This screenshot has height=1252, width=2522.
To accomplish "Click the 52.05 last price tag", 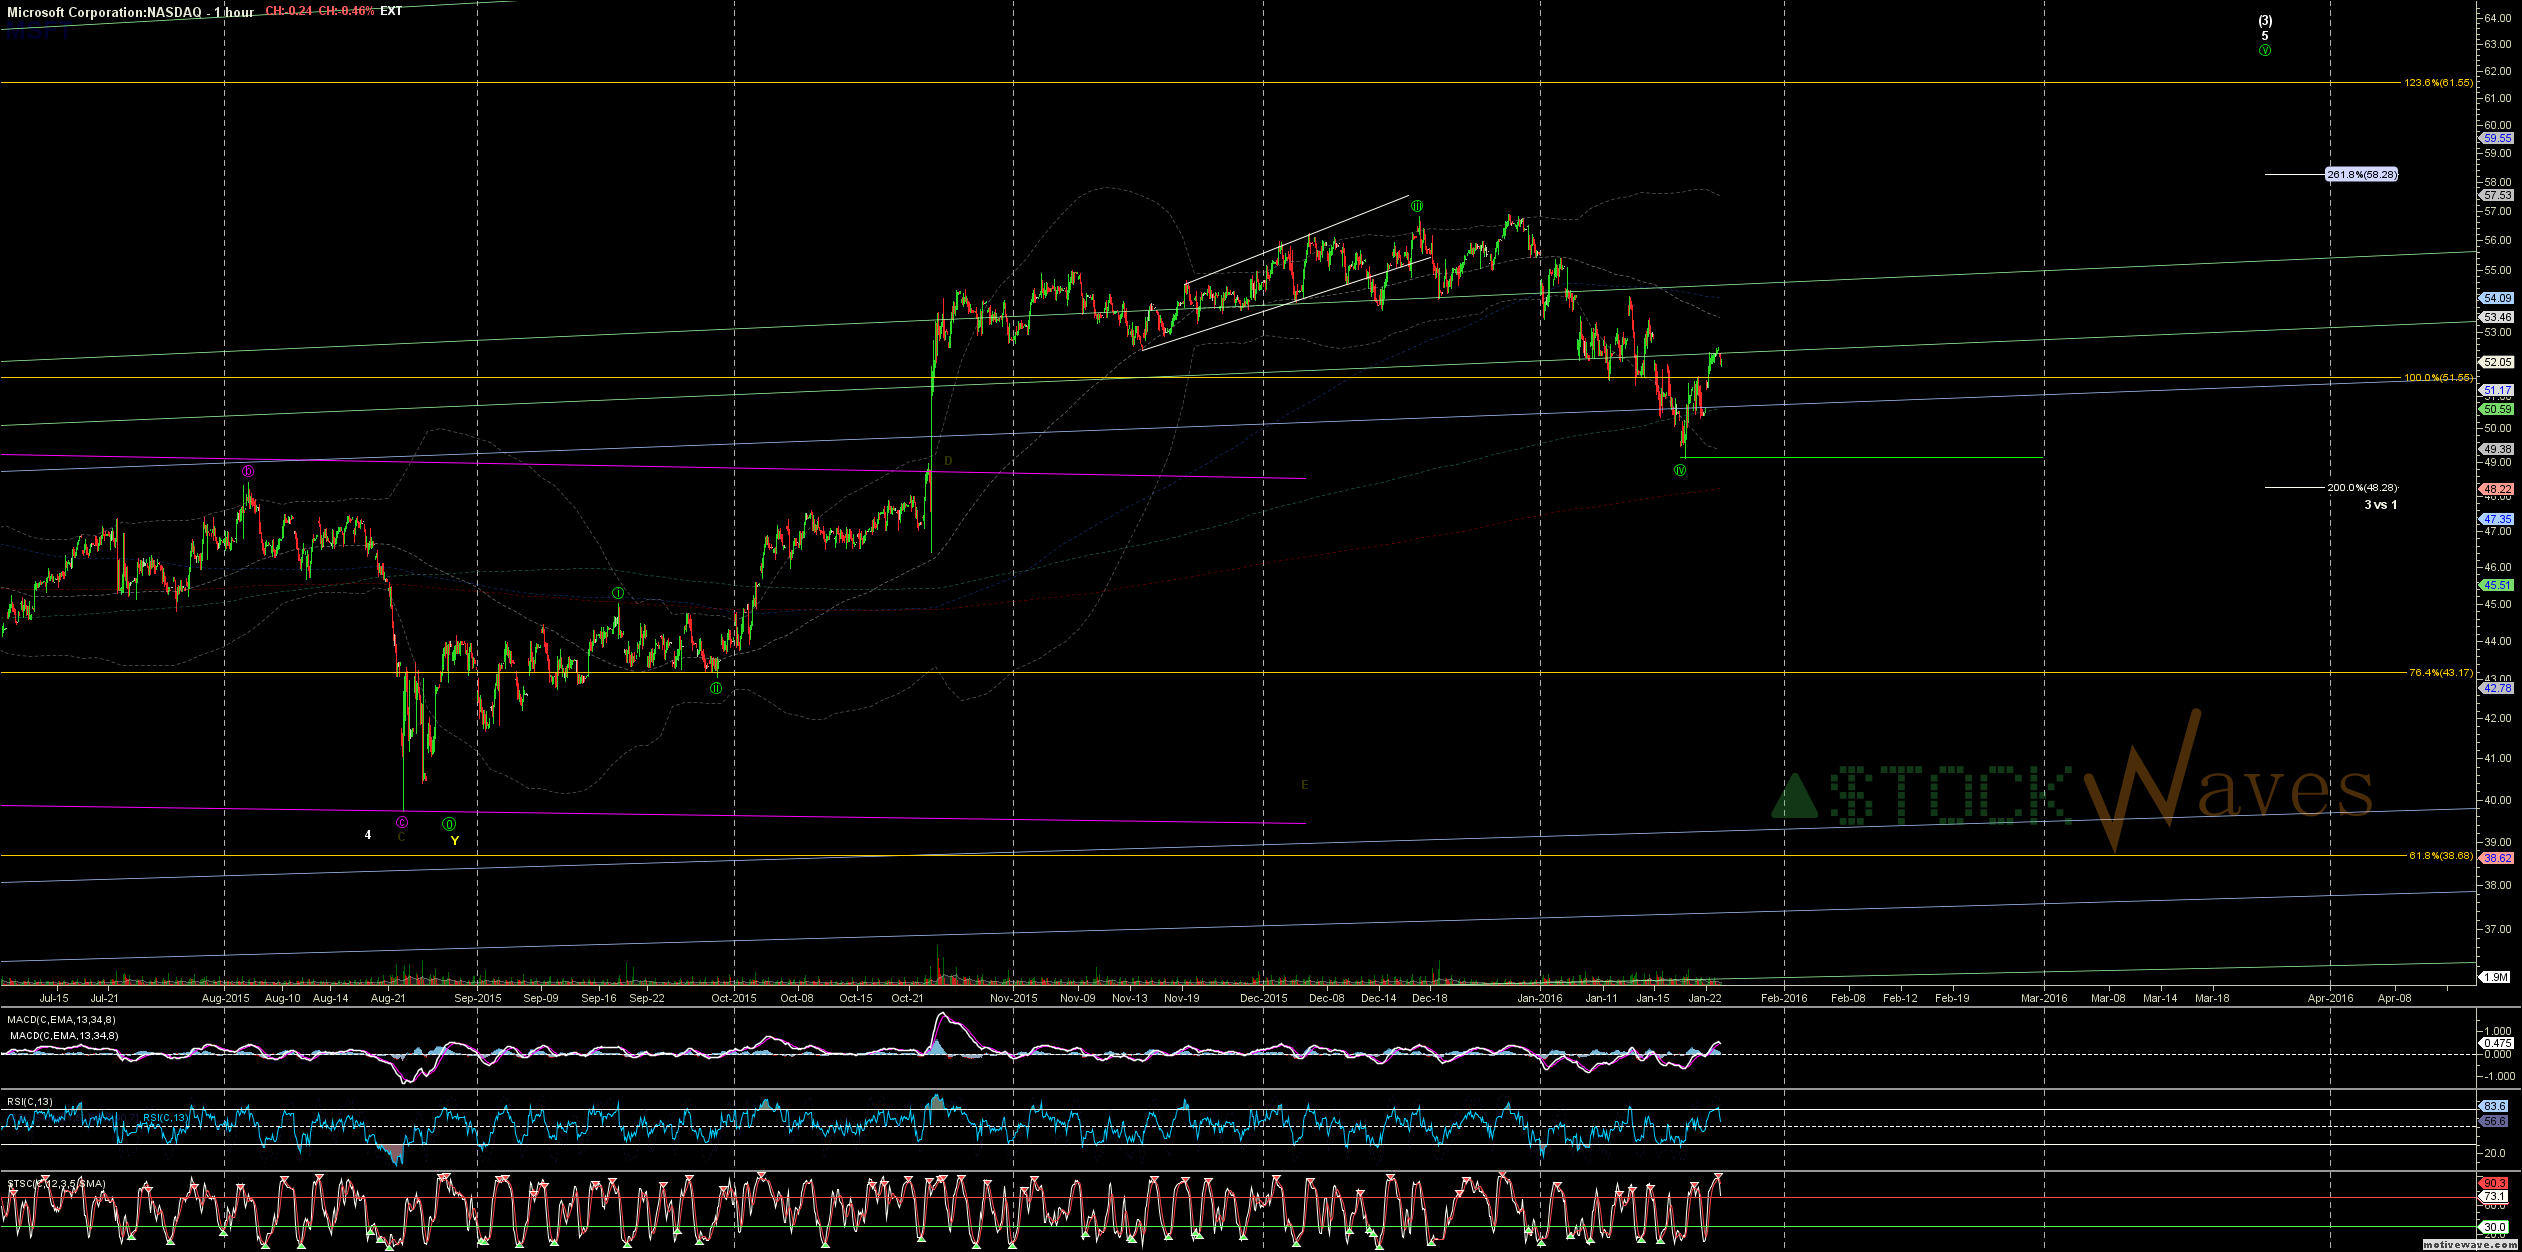I will click(2497, 362).
